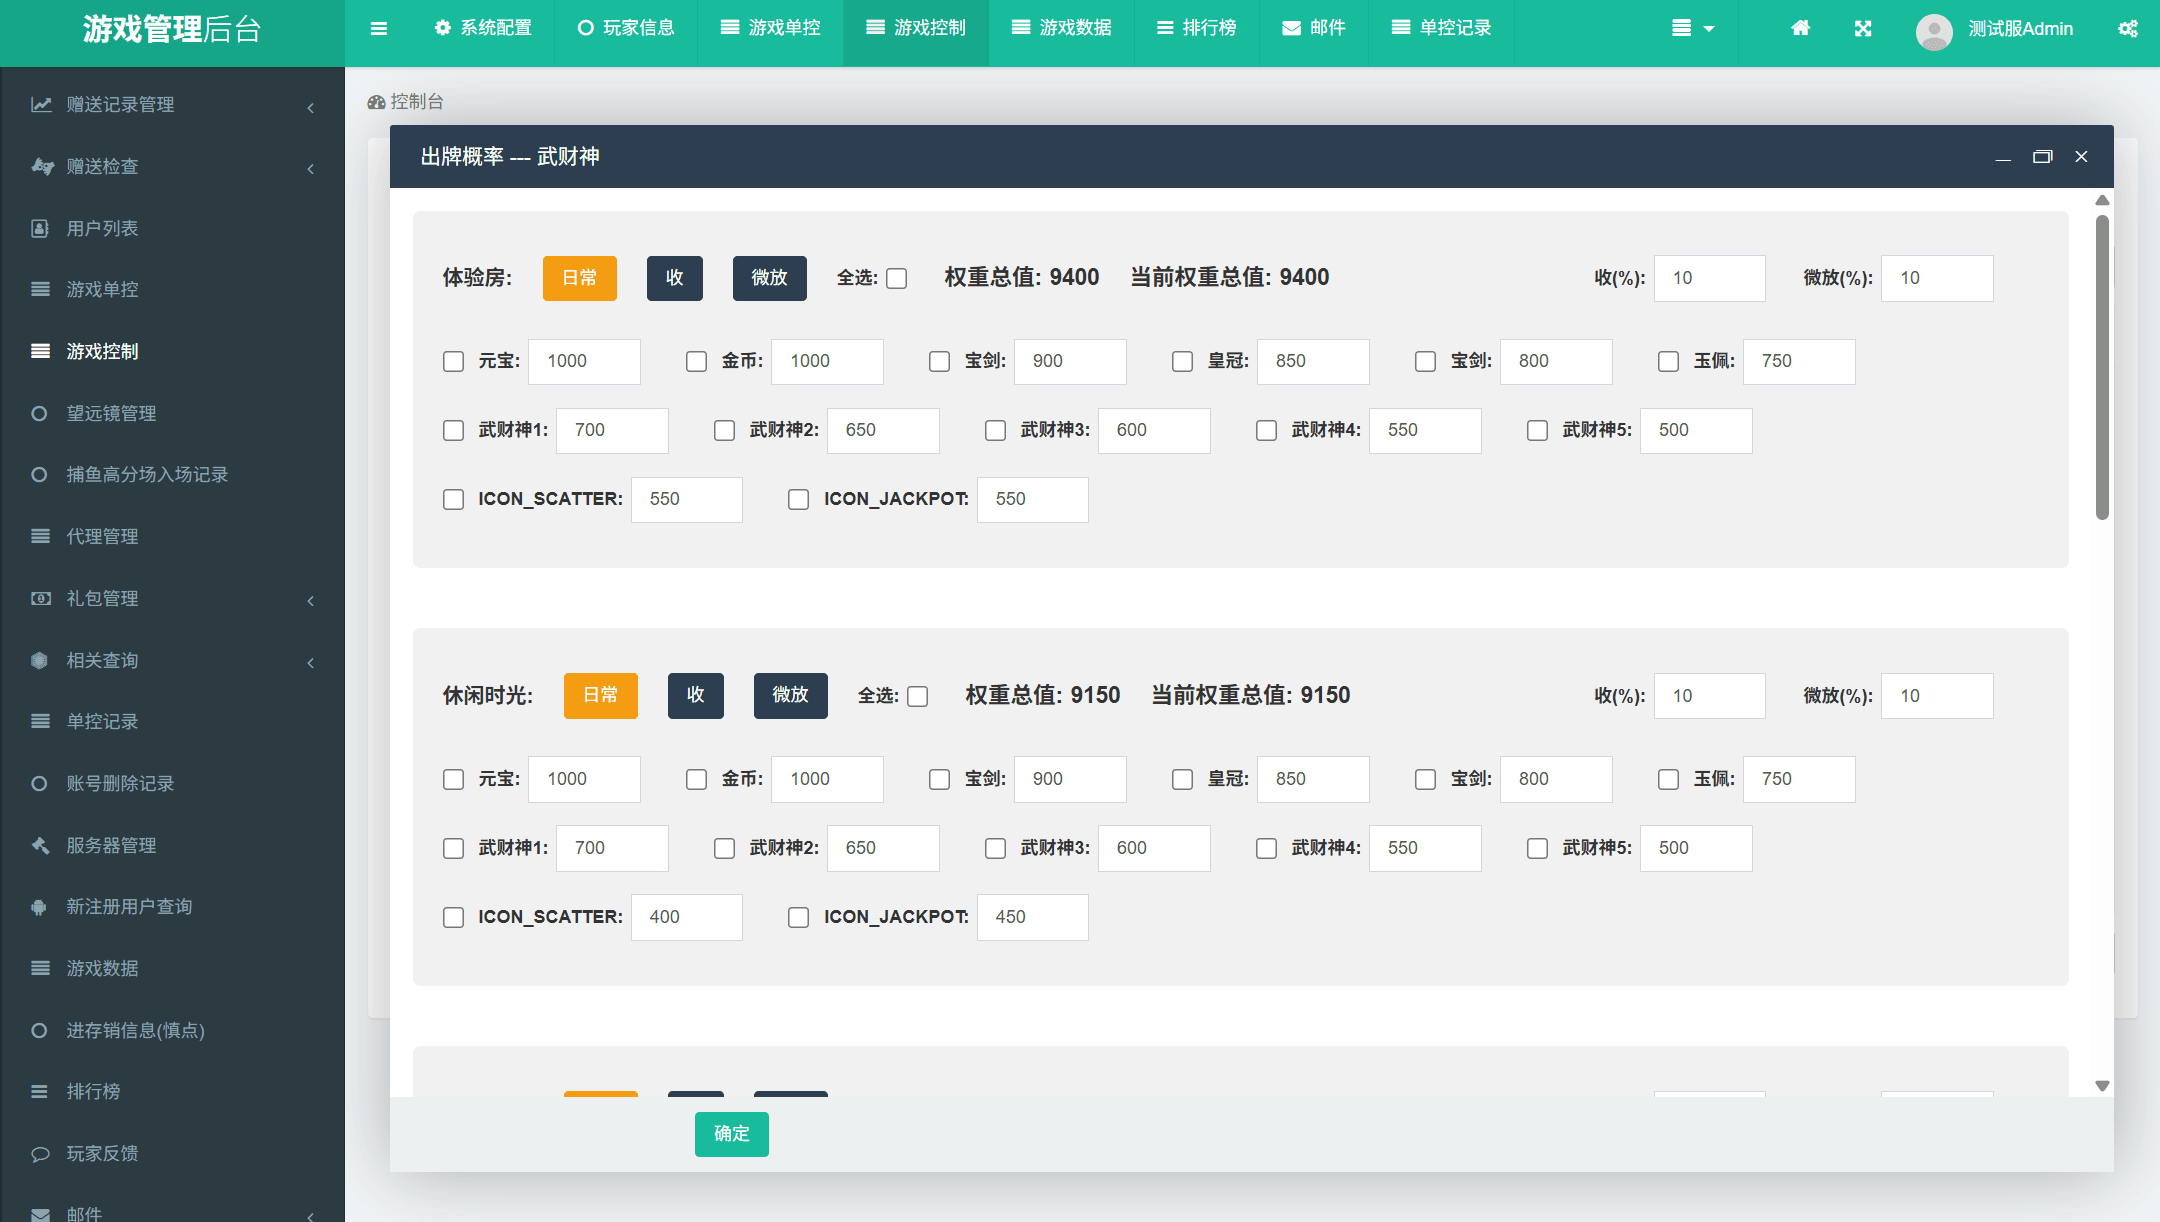Viewport: 2160px width, 1222px height.
Task: Check the 金币 checkbox in 体验房
Action: pos(697,362)
